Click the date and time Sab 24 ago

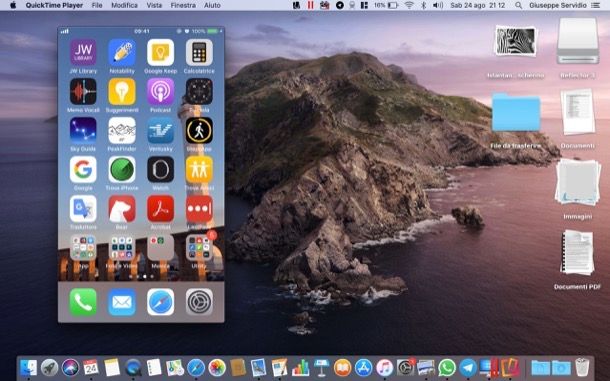coord(478,5)
